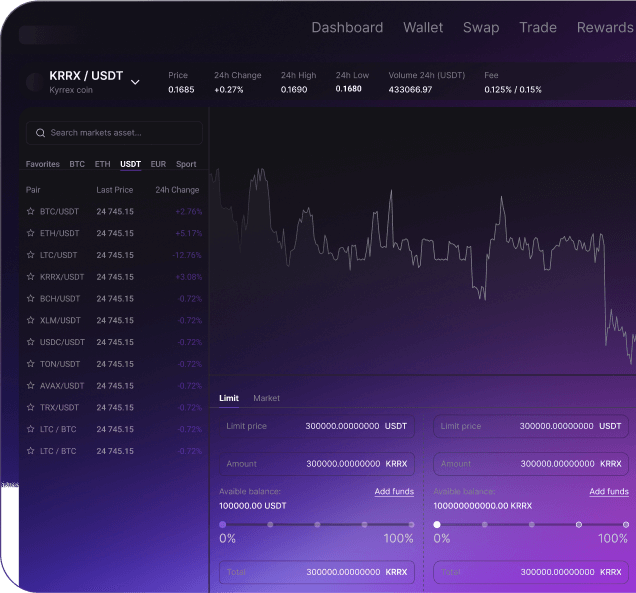636x593 pixels.
Task: Focus the Search markets asset field
Action: pos(122,133)
